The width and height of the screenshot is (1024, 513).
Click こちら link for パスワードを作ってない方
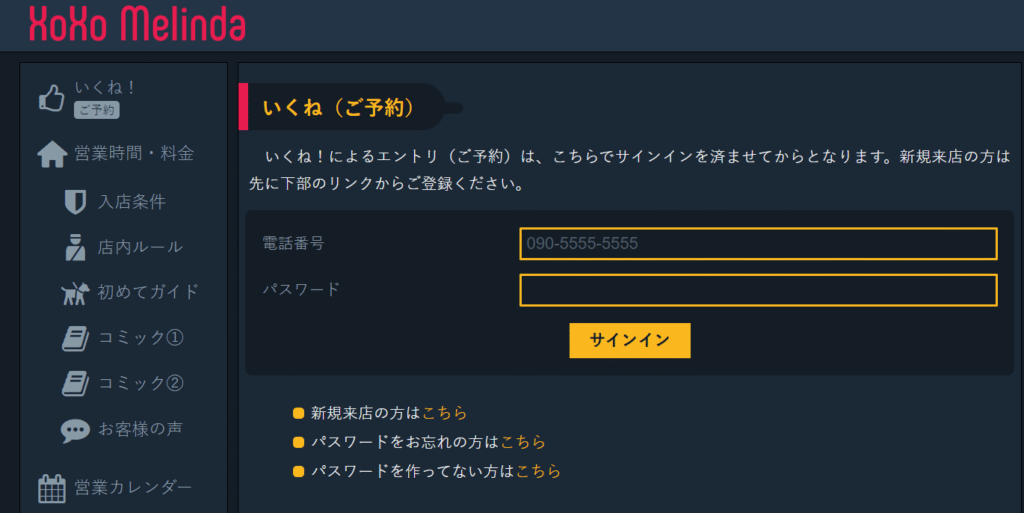[x=538, y=471]
